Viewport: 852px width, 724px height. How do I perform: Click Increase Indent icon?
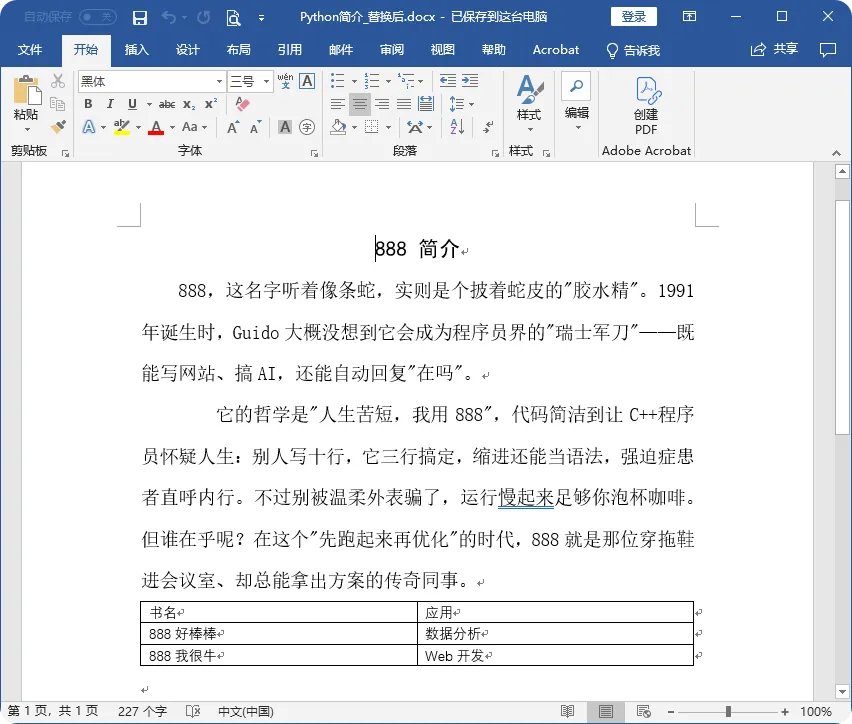tap(470, 81)
